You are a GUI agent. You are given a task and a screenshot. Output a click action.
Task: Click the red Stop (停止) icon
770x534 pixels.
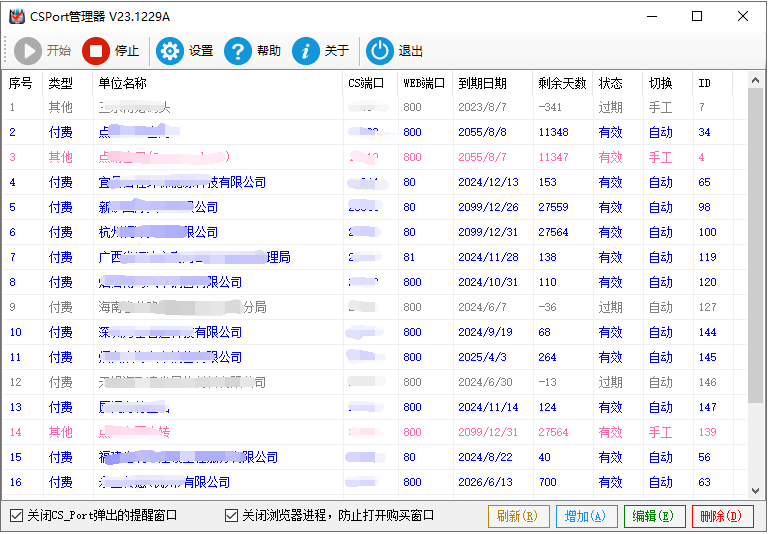tap(96, 51)
